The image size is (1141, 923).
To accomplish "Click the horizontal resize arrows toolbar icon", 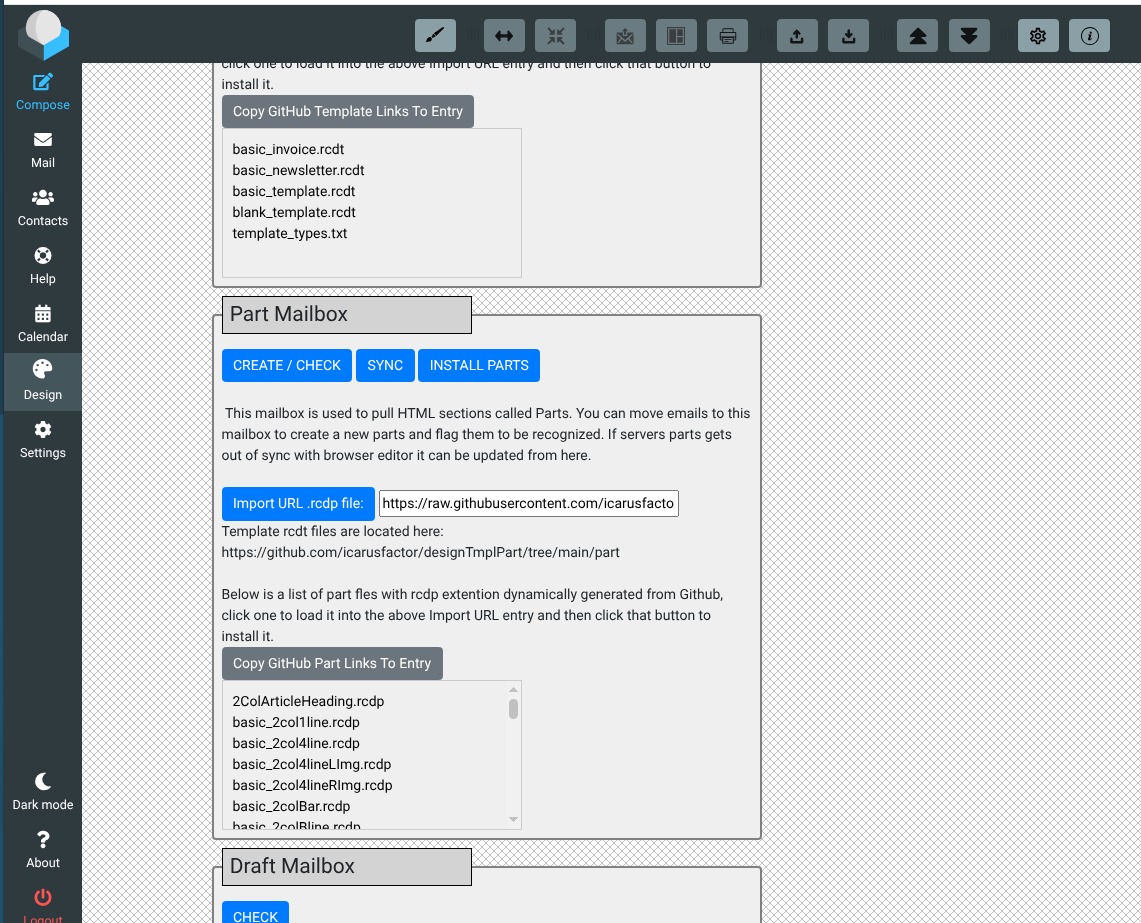I will coord(504,35).
